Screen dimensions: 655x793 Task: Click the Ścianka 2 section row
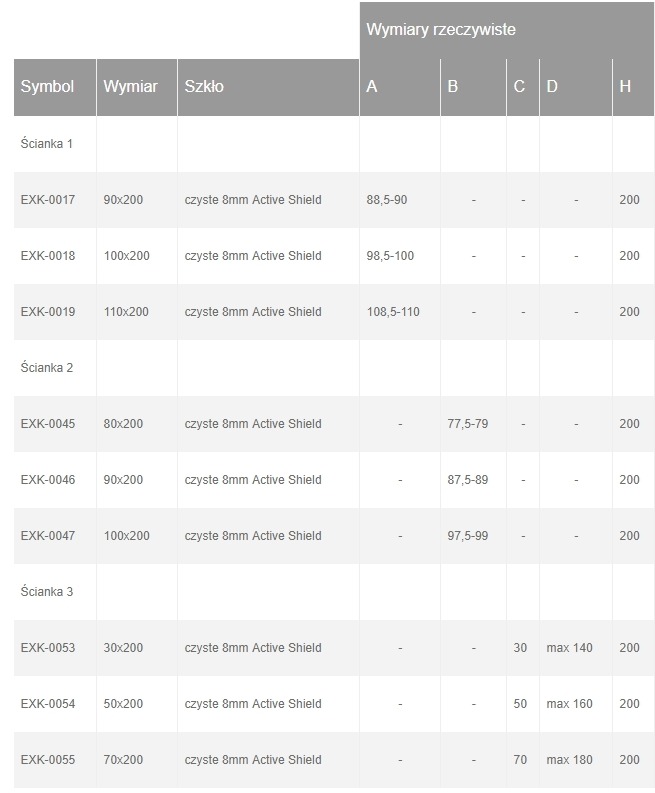tap(47, 368)
